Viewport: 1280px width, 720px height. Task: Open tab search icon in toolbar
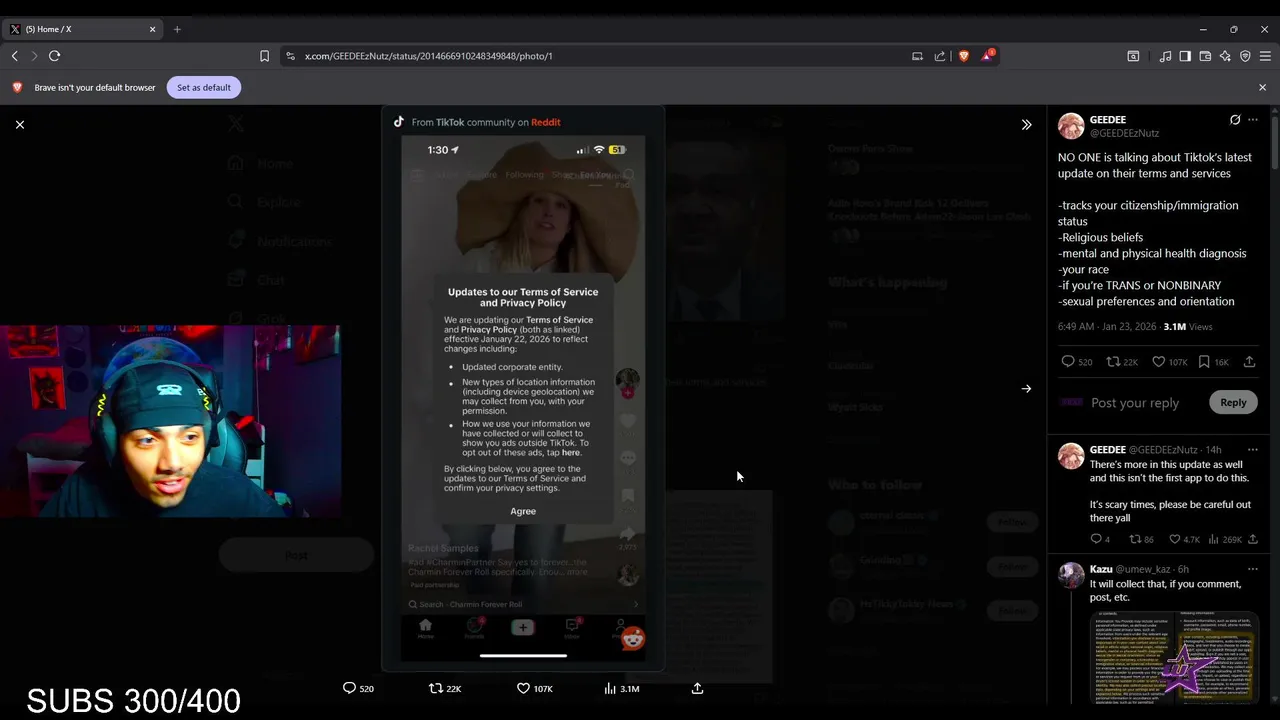coord(1133,56)
